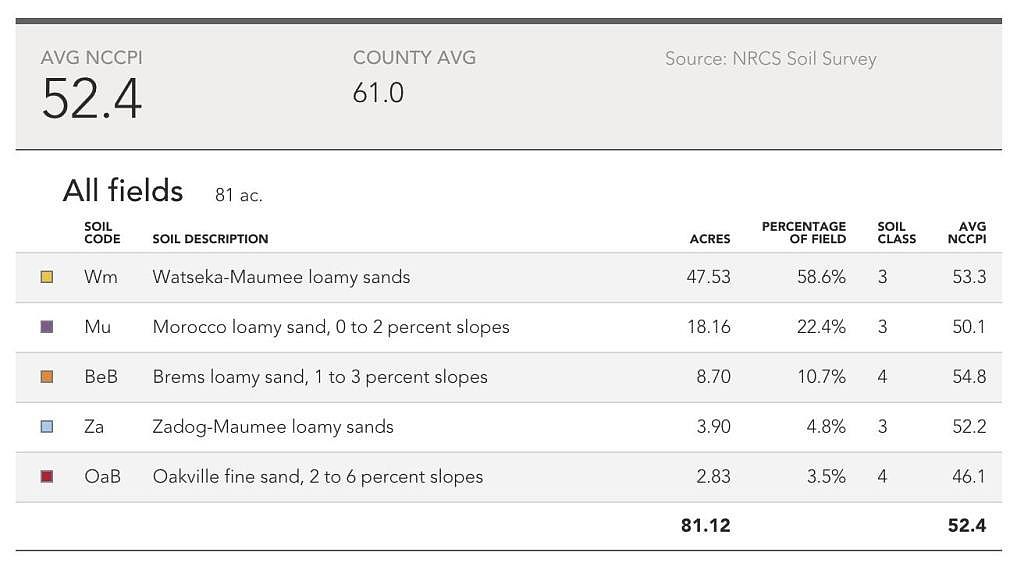Click the County Avg 61.0 value
1024x577 pixels.
[x=378, y=93]
